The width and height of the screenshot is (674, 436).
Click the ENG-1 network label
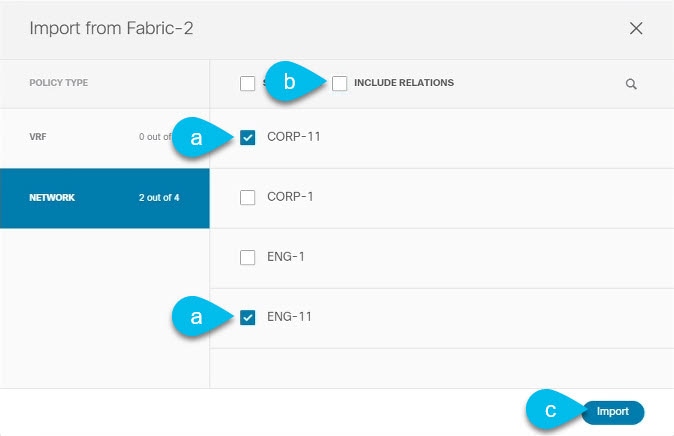[x=286, y=257]
